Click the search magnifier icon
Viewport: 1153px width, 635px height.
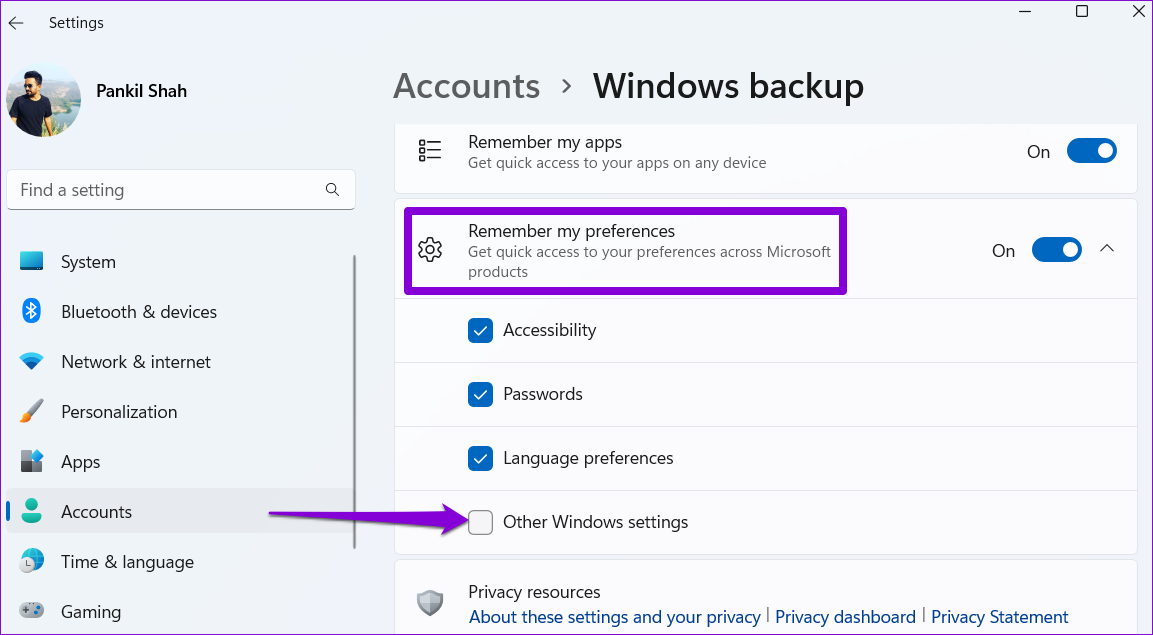pyautogui.click(x=332, y=190)
